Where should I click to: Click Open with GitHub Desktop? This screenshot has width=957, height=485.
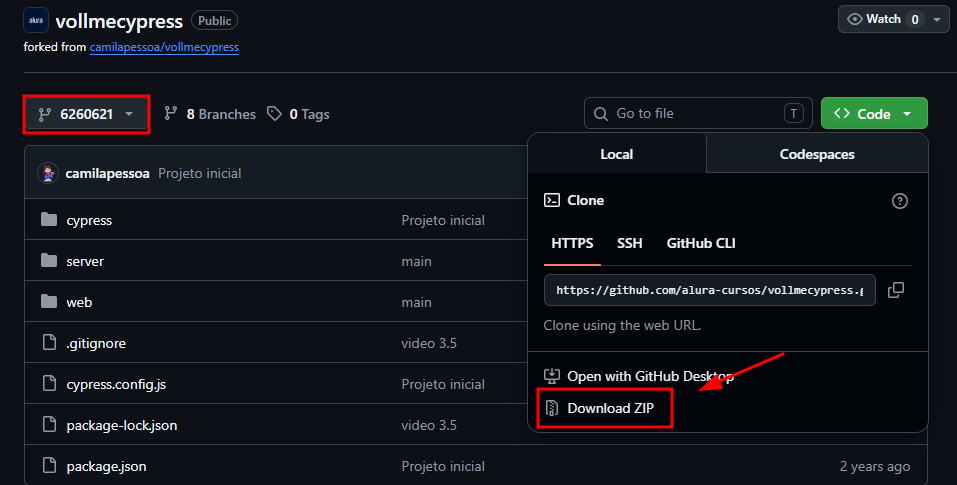point(650,376)
